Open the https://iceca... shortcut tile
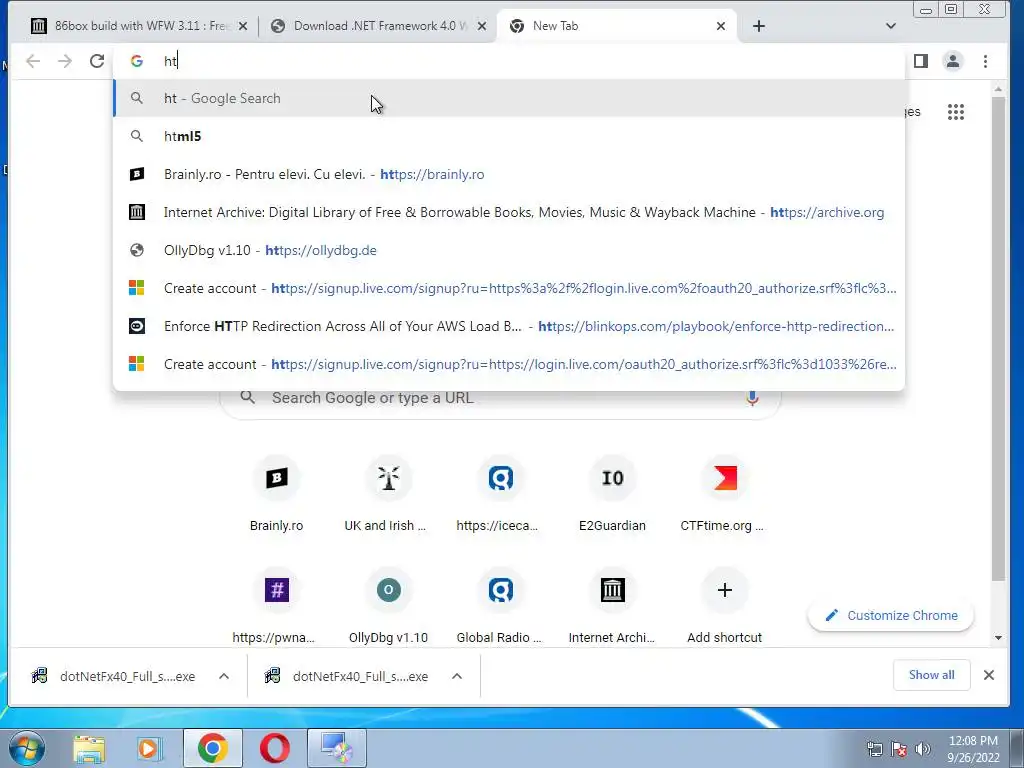1024x768 pixels. pos(500,494)
